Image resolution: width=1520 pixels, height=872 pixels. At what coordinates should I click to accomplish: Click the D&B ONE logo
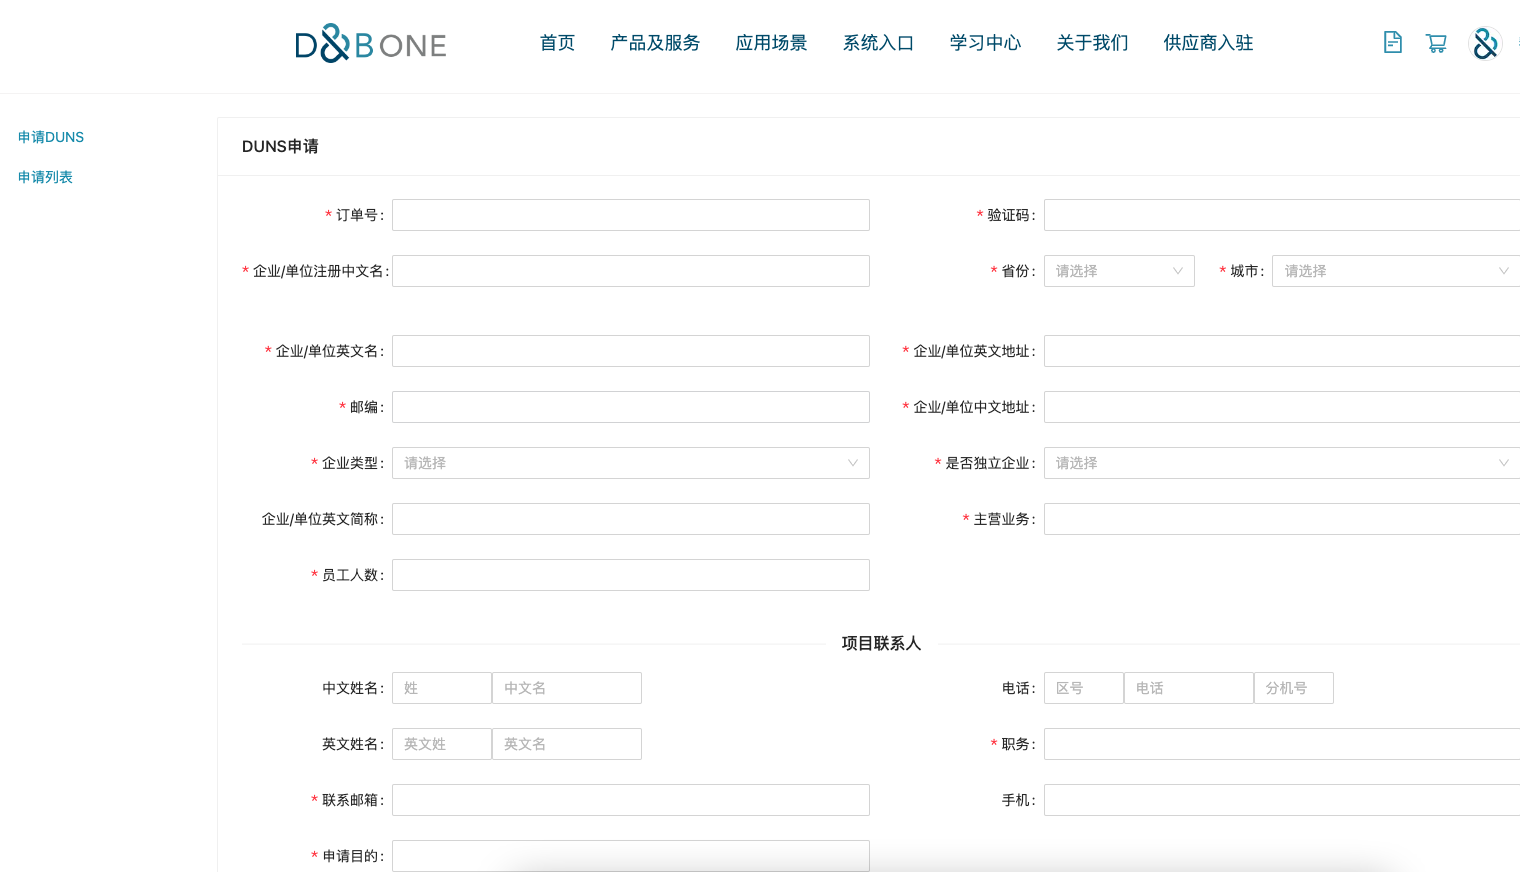click(370, 44)
